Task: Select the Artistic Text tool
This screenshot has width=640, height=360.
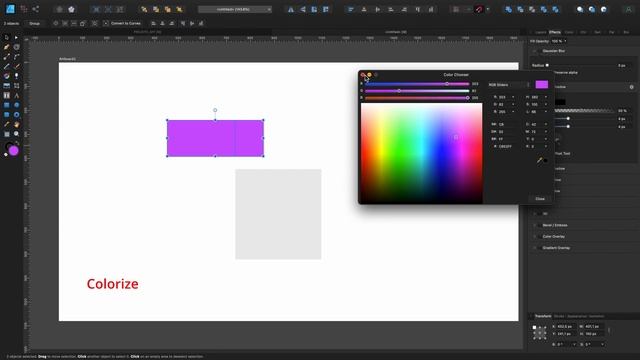Action: 16,95
